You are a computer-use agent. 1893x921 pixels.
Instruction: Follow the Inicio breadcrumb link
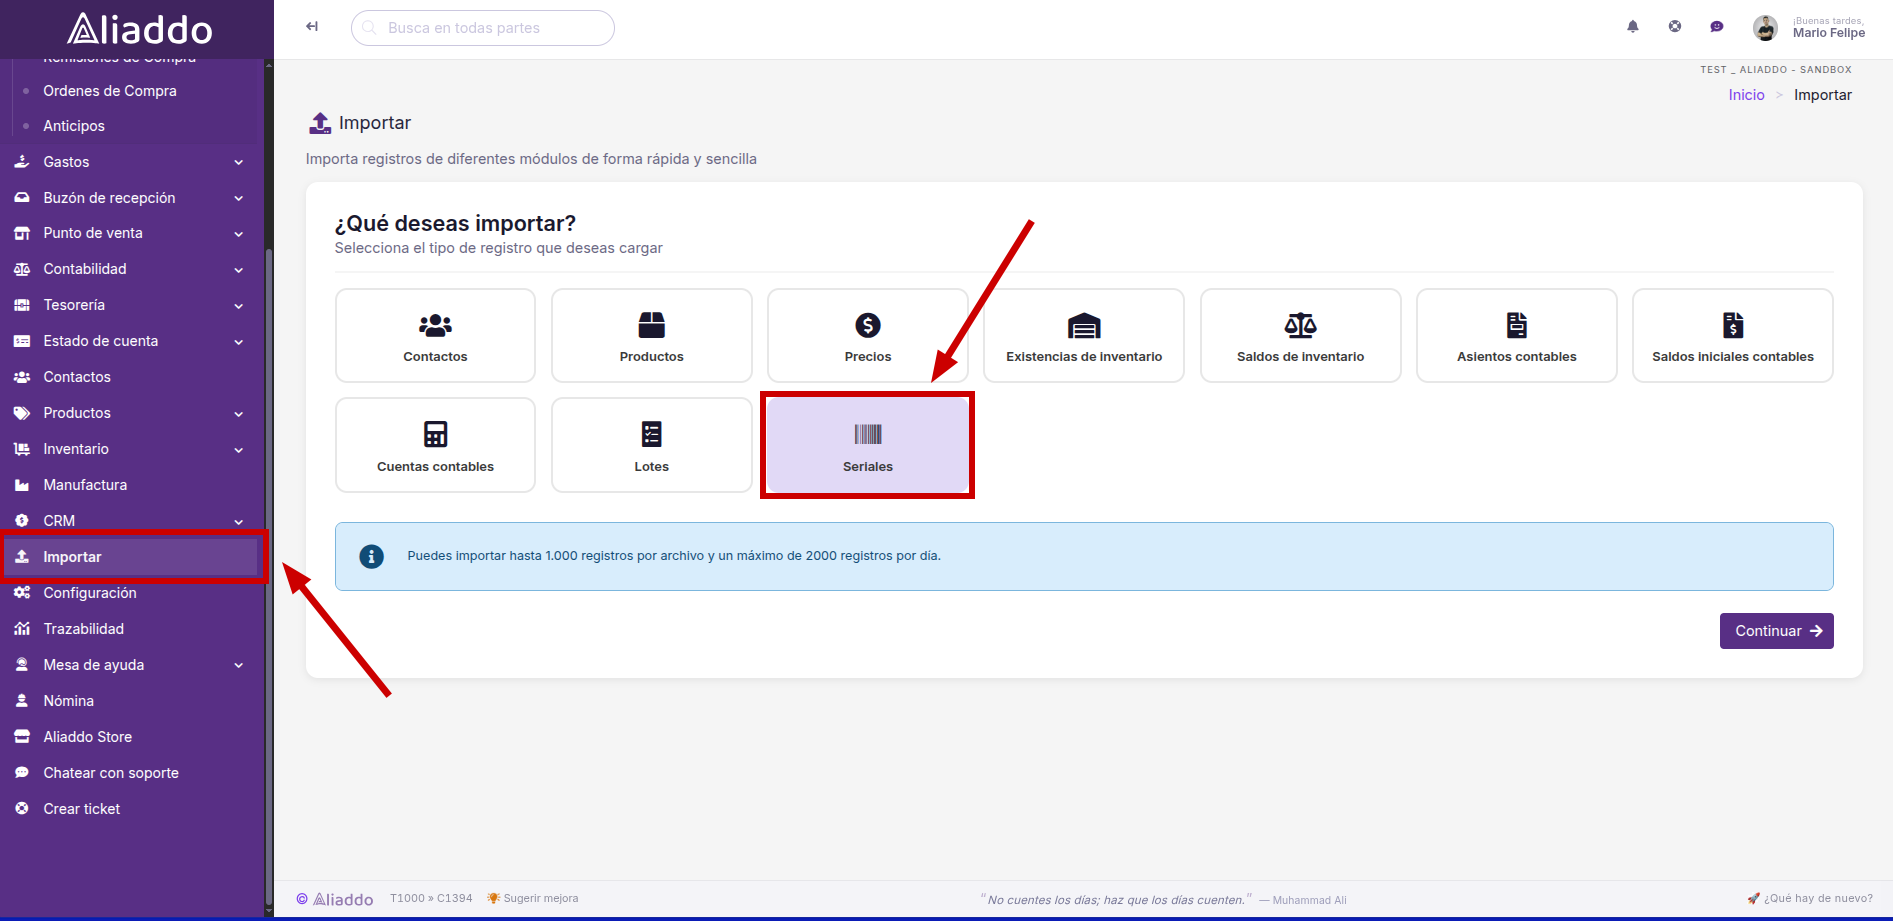click(1746, 95)
